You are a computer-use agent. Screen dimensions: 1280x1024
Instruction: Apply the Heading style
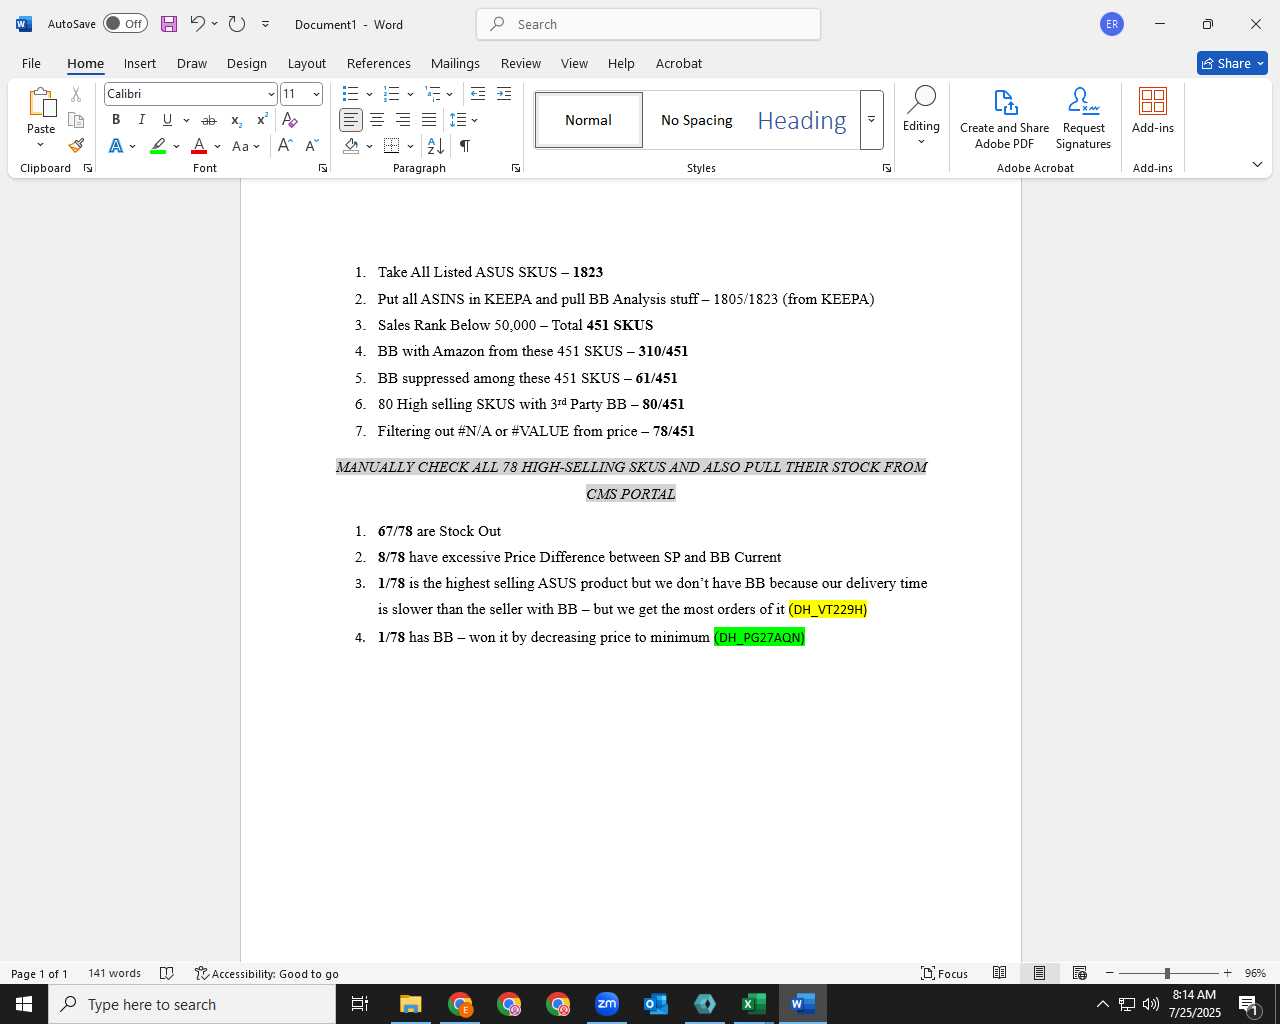coord(802,120)
